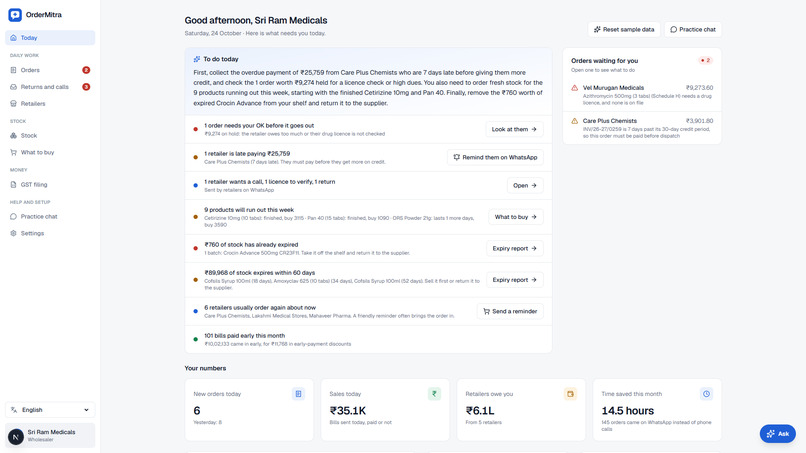Click the GST filing document icon
Viewport: 806px width, 453px height.
(x=13, y=185)
